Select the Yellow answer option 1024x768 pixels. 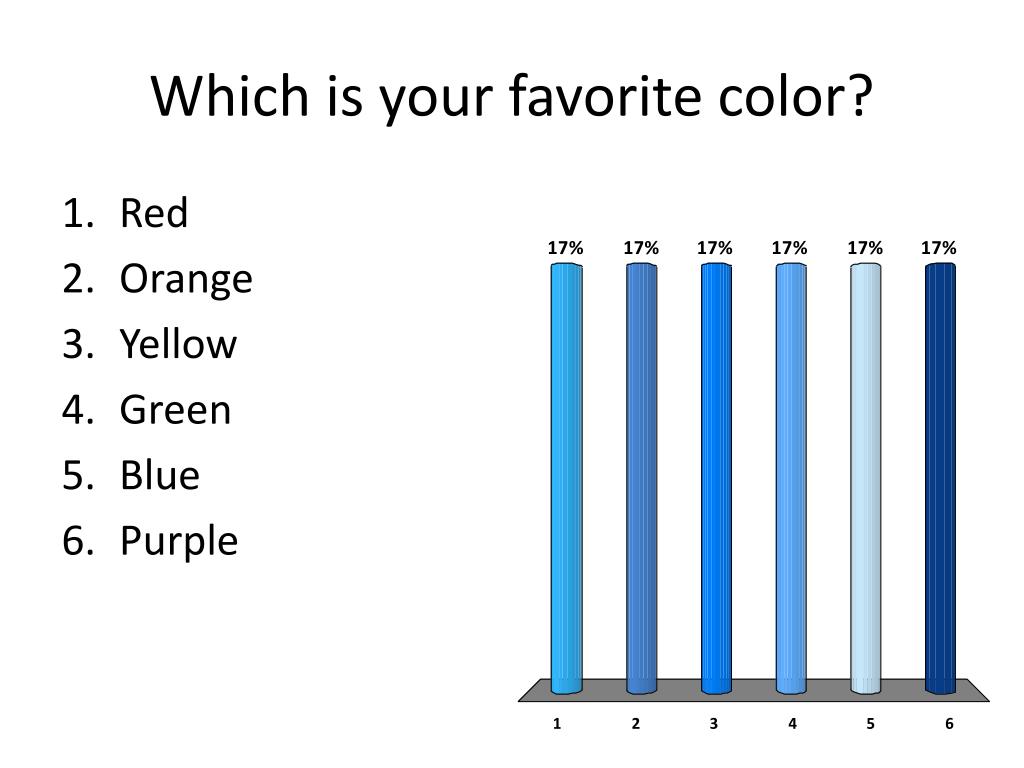pos(150,344)
